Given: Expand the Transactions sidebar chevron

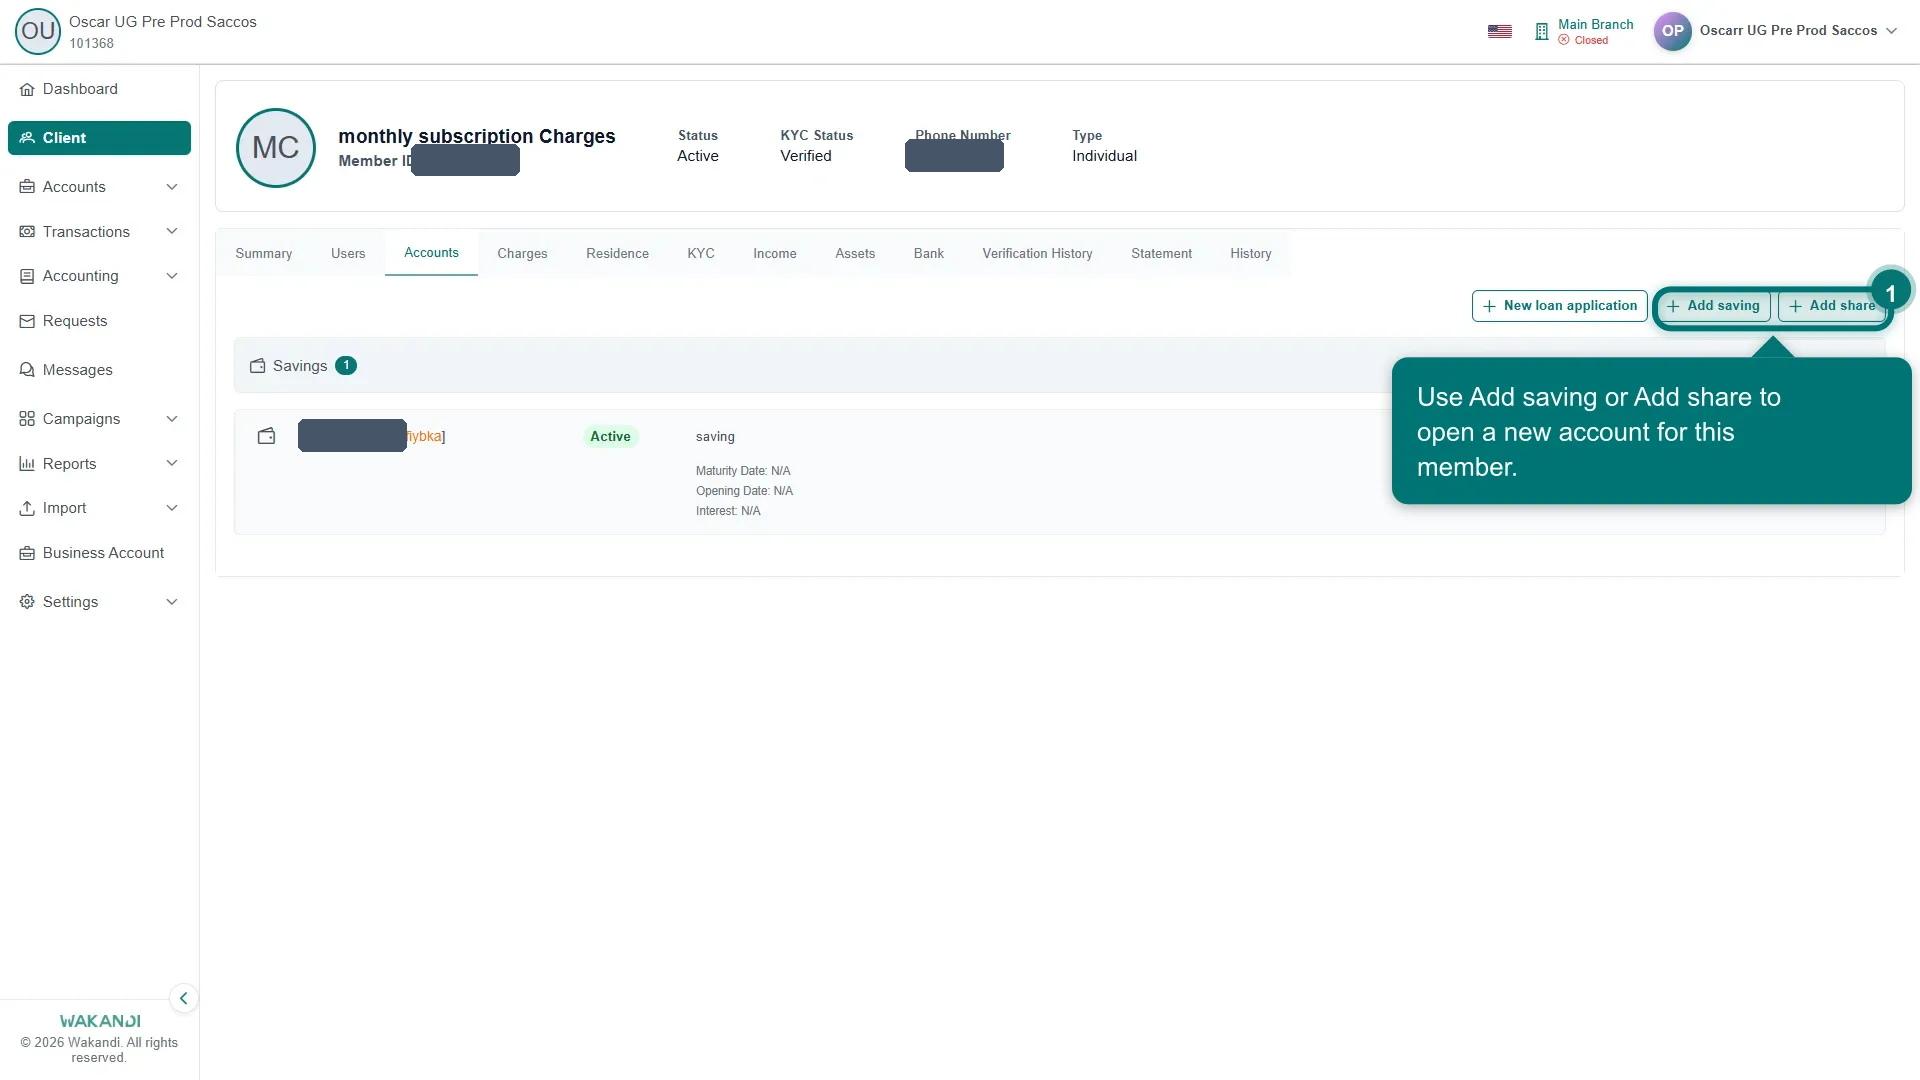Looking at the screenshot, I should click(172, 232).
